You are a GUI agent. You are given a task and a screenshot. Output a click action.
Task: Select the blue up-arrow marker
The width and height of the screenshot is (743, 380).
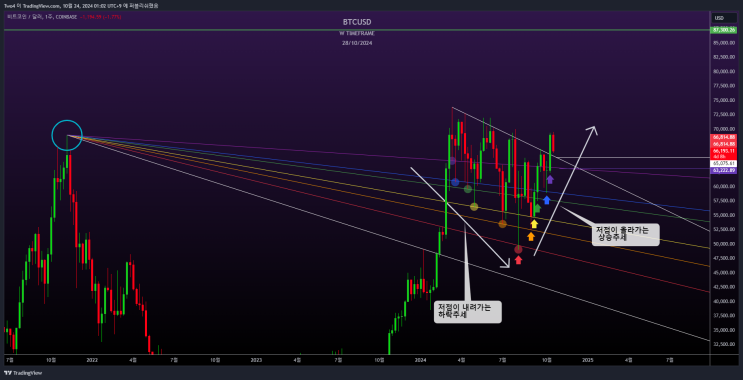[x=547, y=199]
